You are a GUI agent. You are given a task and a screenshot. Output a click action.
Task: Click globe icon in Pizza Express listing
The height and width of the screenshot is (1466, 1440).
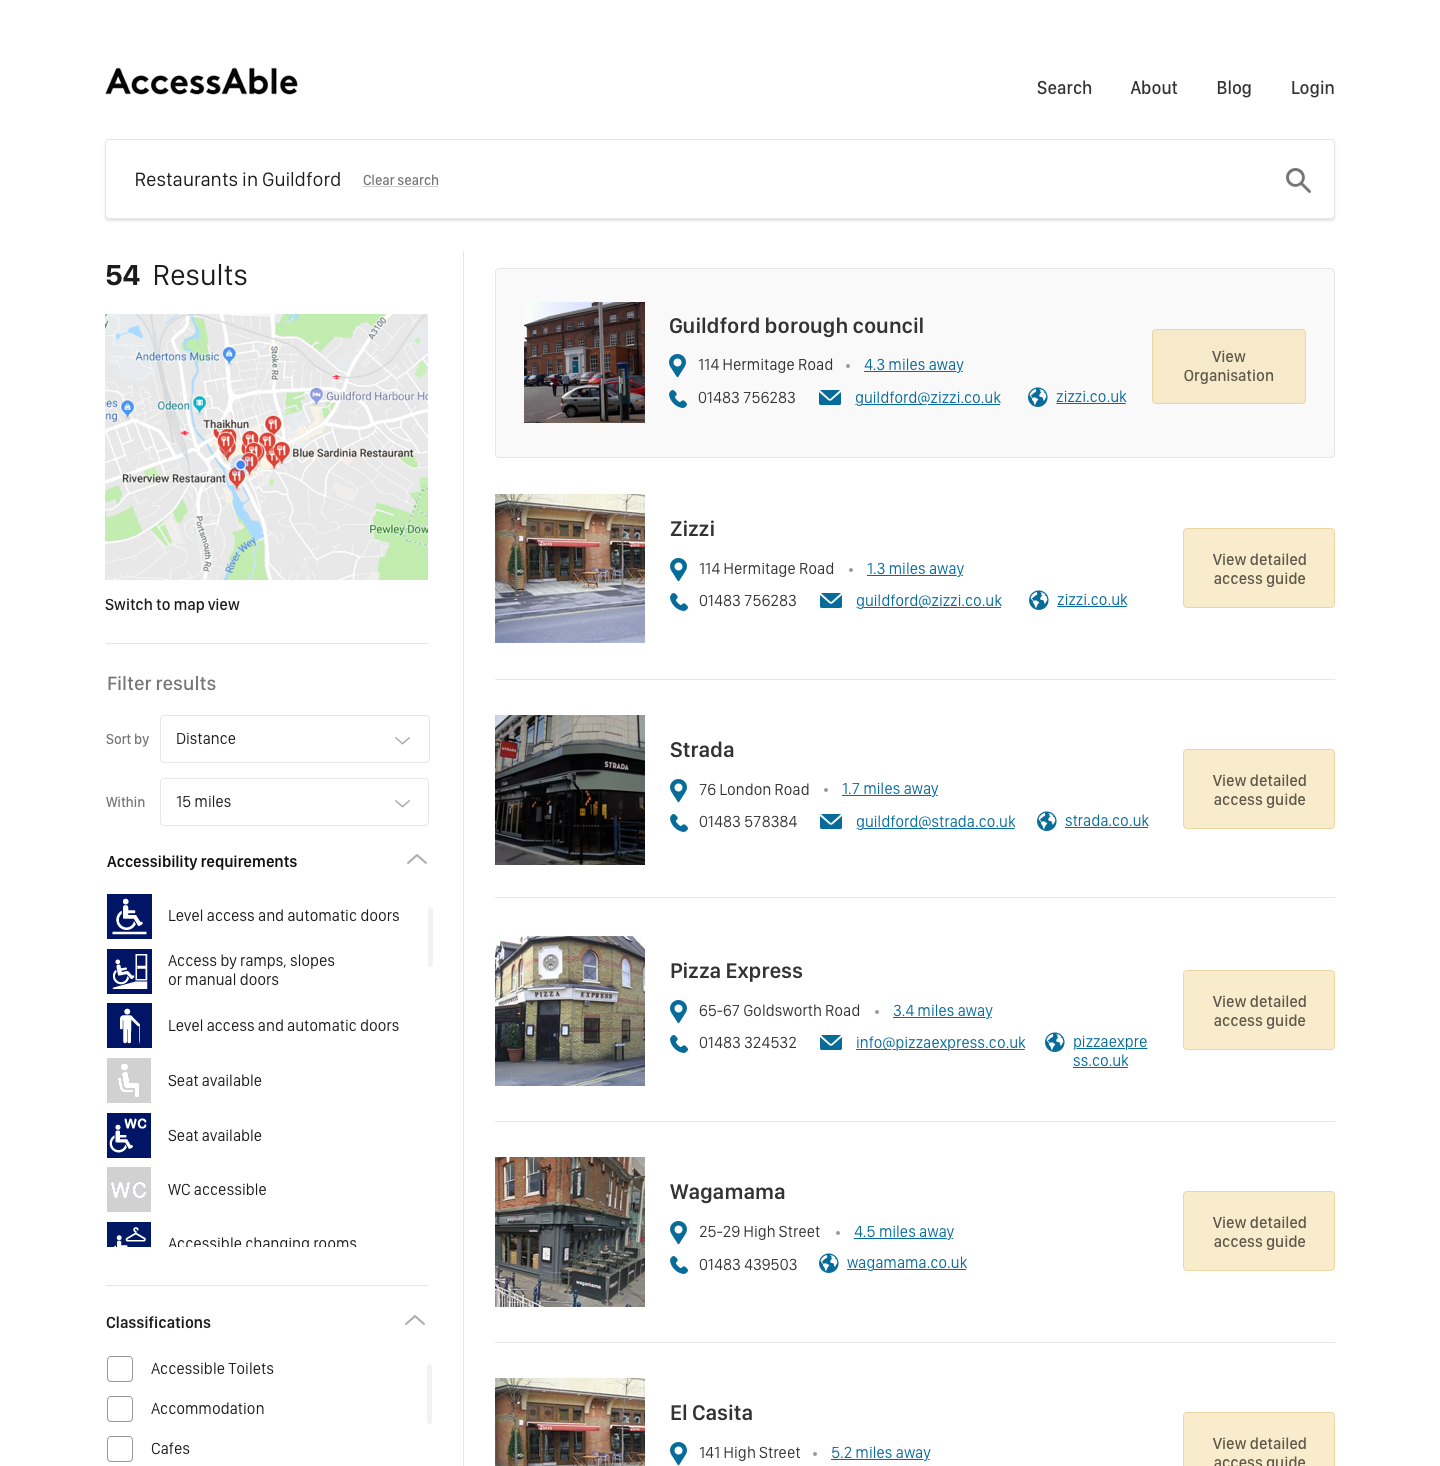coord(1055,1042)
